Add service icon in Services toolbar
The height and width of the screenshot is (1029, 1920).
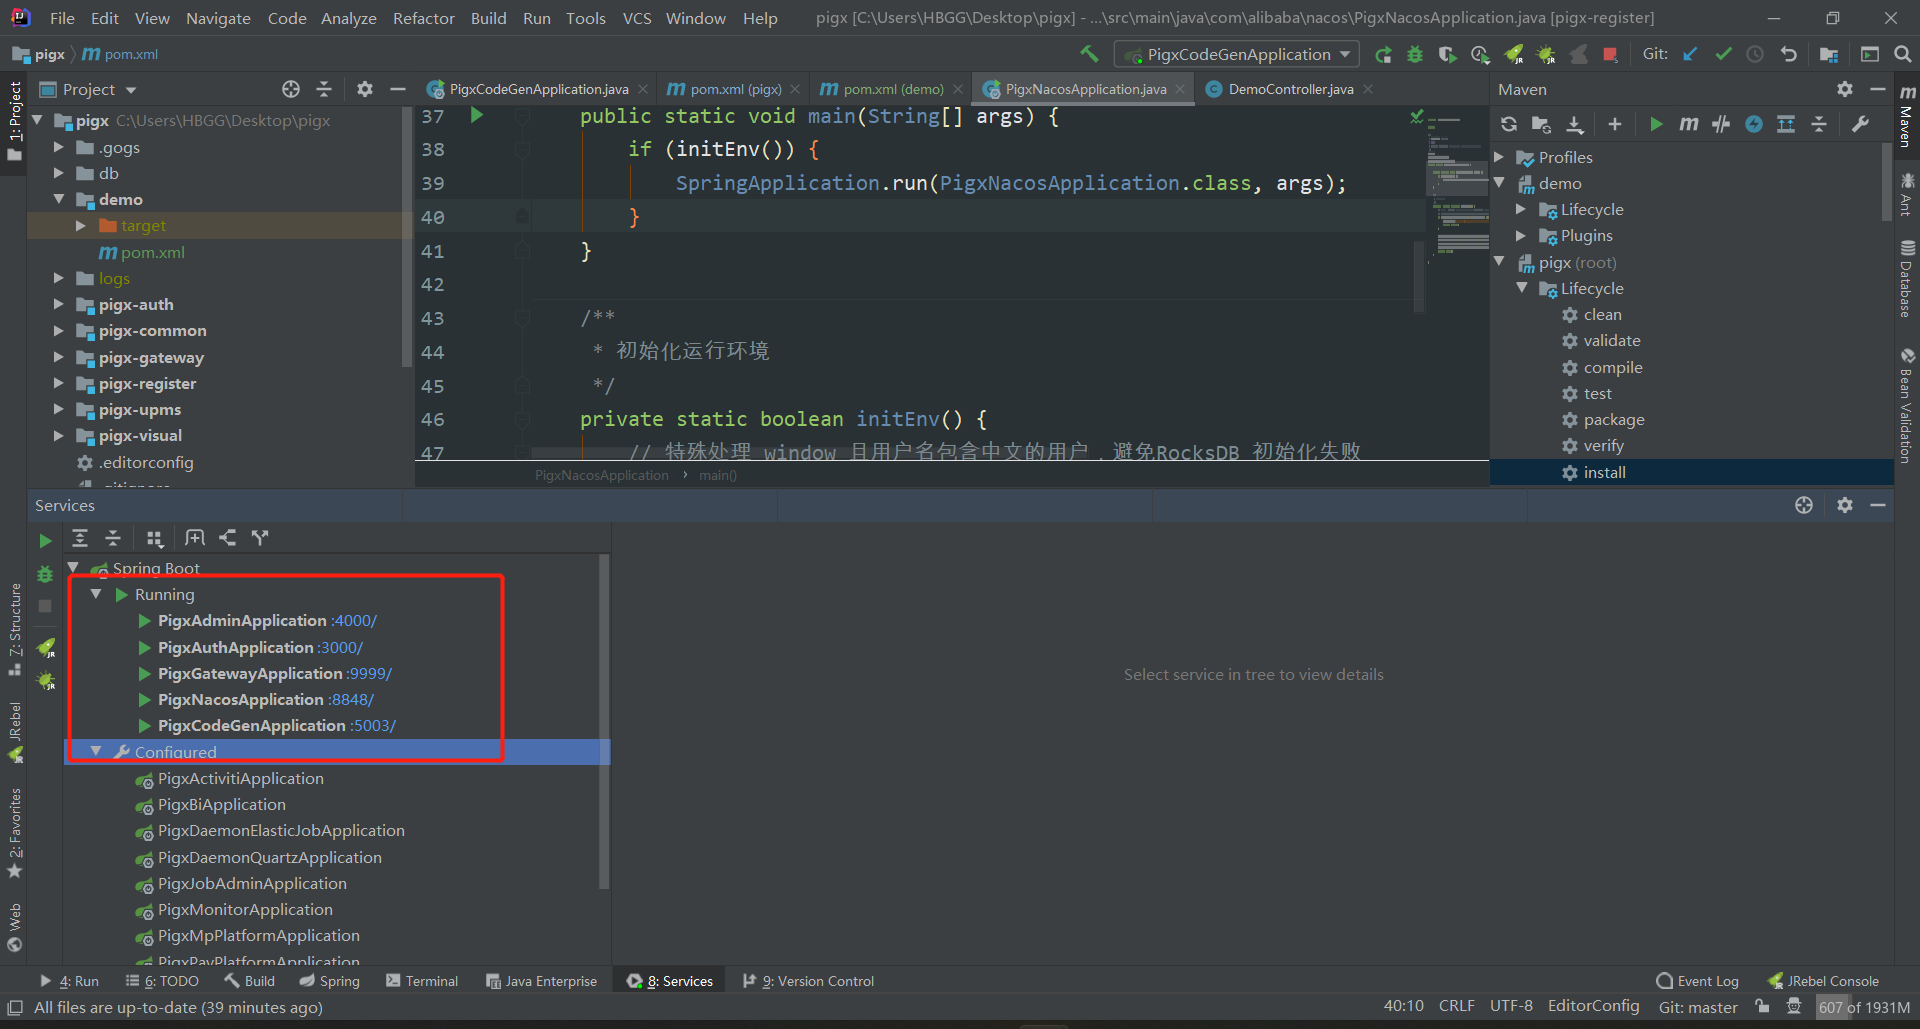pyautogui.click(x=195, y=538)
